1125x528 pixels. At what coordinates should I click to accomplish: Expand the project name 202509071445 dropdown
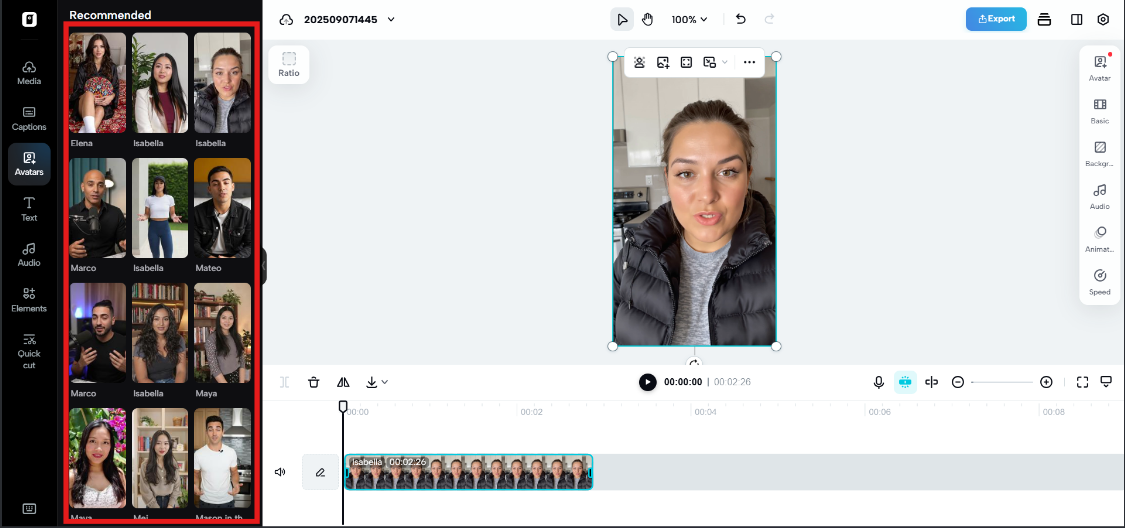(391, 19)
